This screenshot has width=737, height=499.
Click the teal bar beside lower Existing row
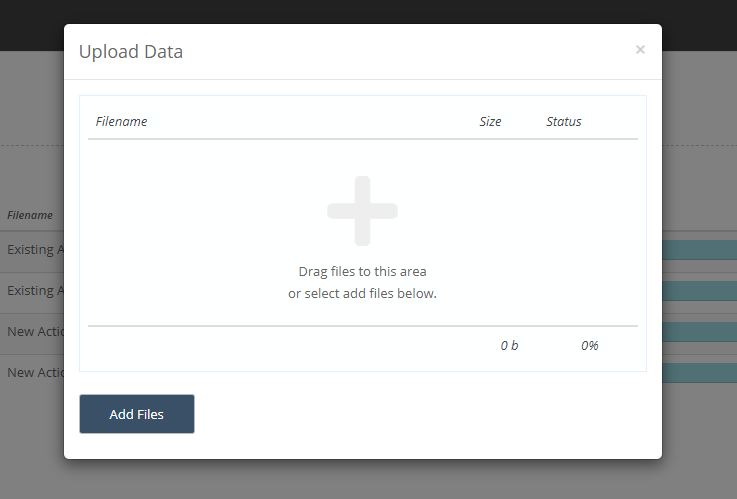(x=699, y=291)
